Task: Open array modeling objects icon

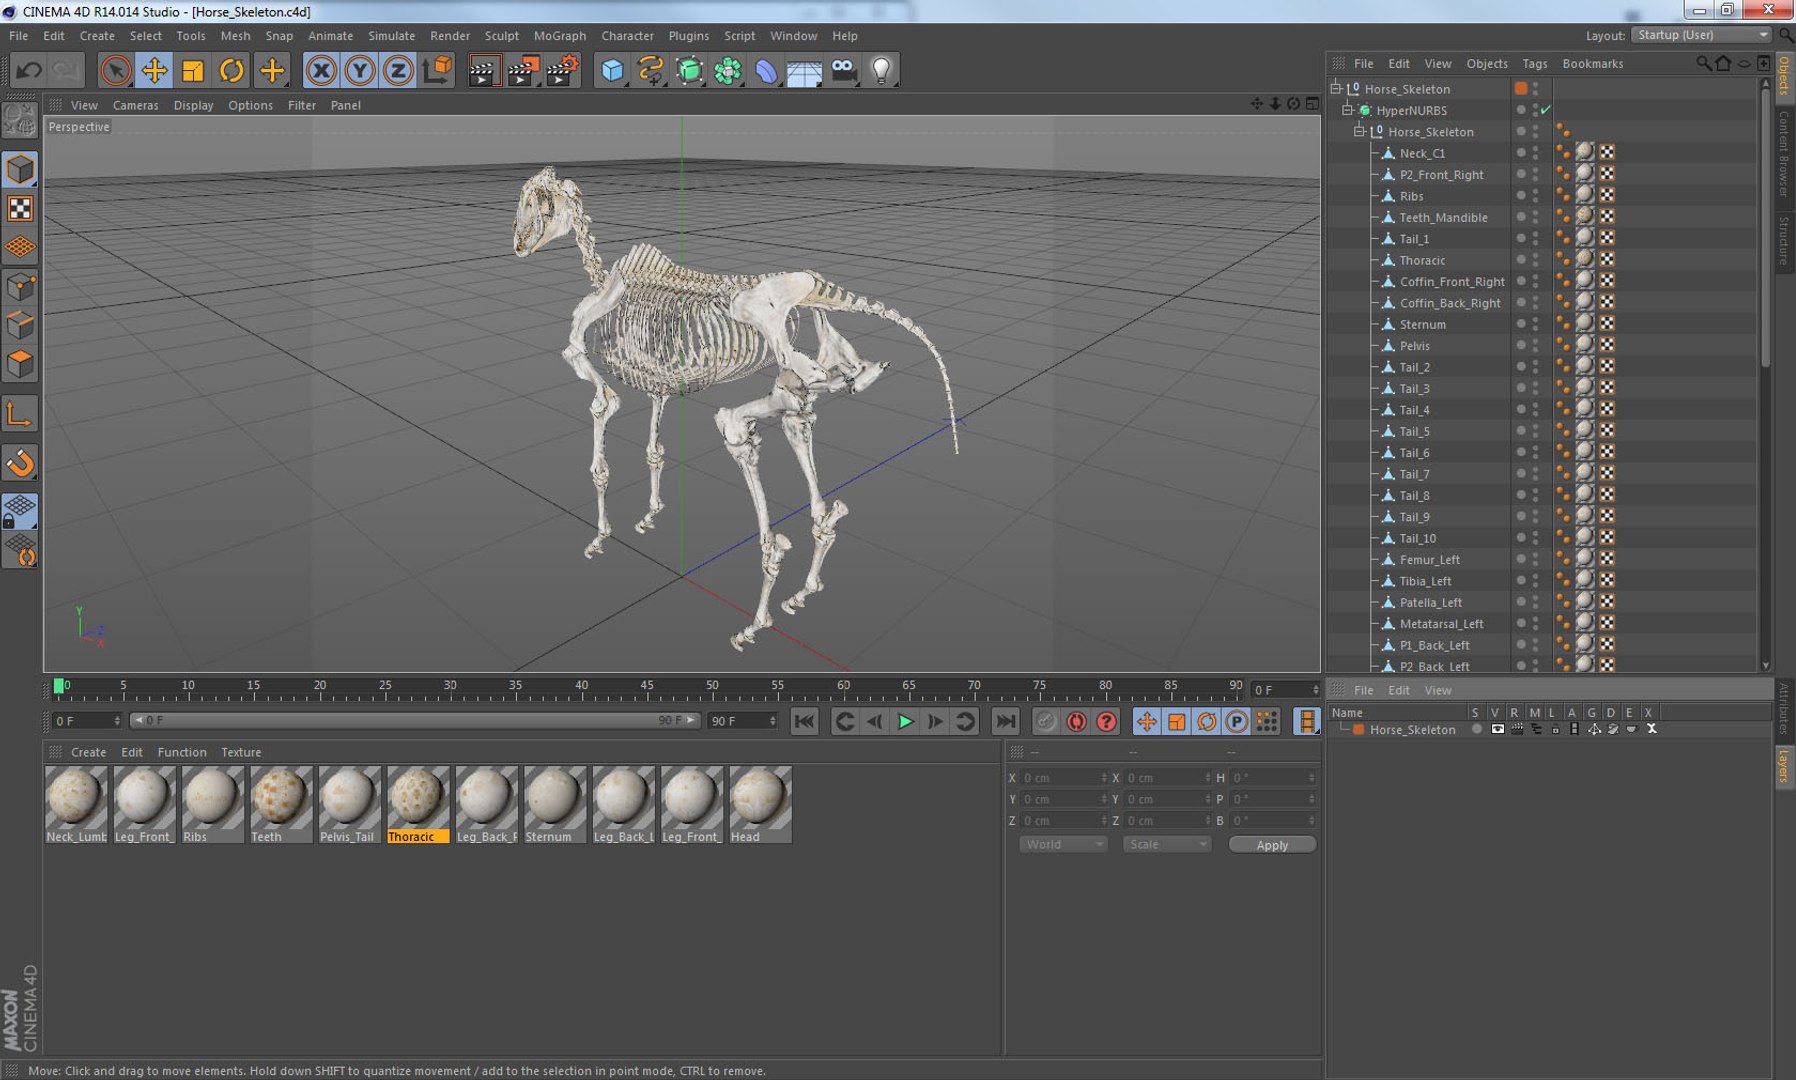Action: point(728,70)
